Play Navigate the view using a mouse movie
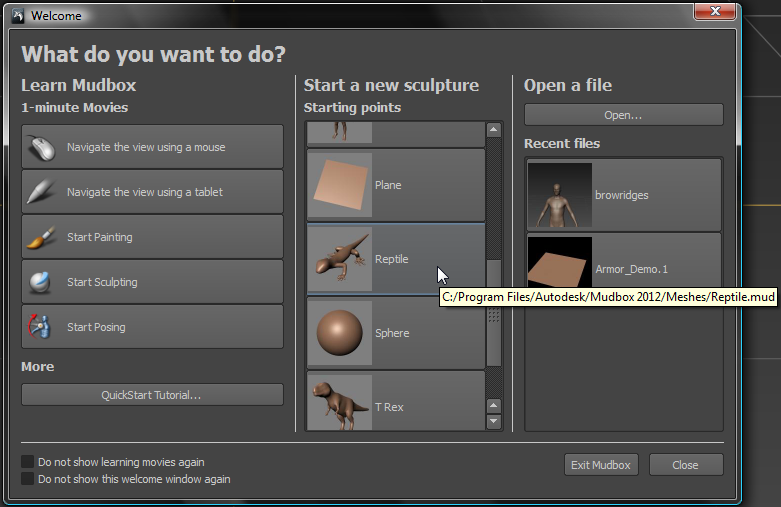 152,147
